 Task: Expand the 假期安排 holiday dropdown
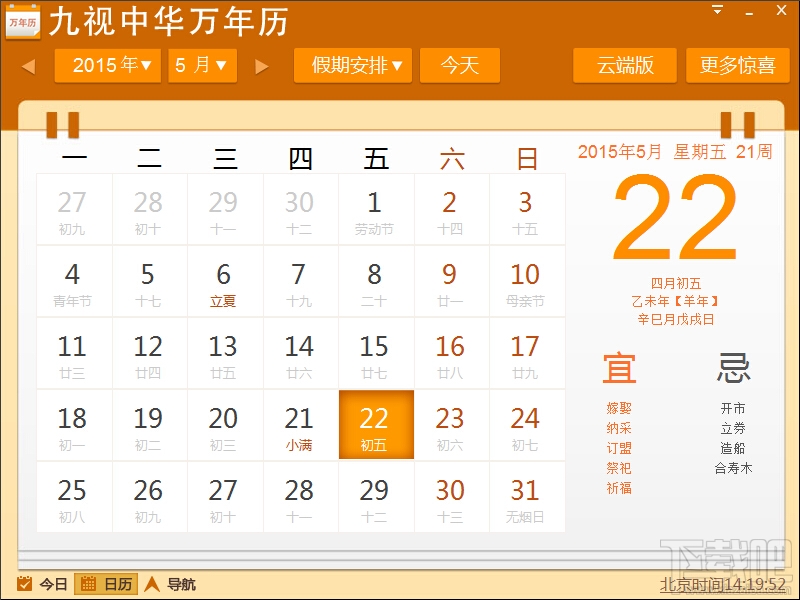pyautogui.click(x=353, y=65)
